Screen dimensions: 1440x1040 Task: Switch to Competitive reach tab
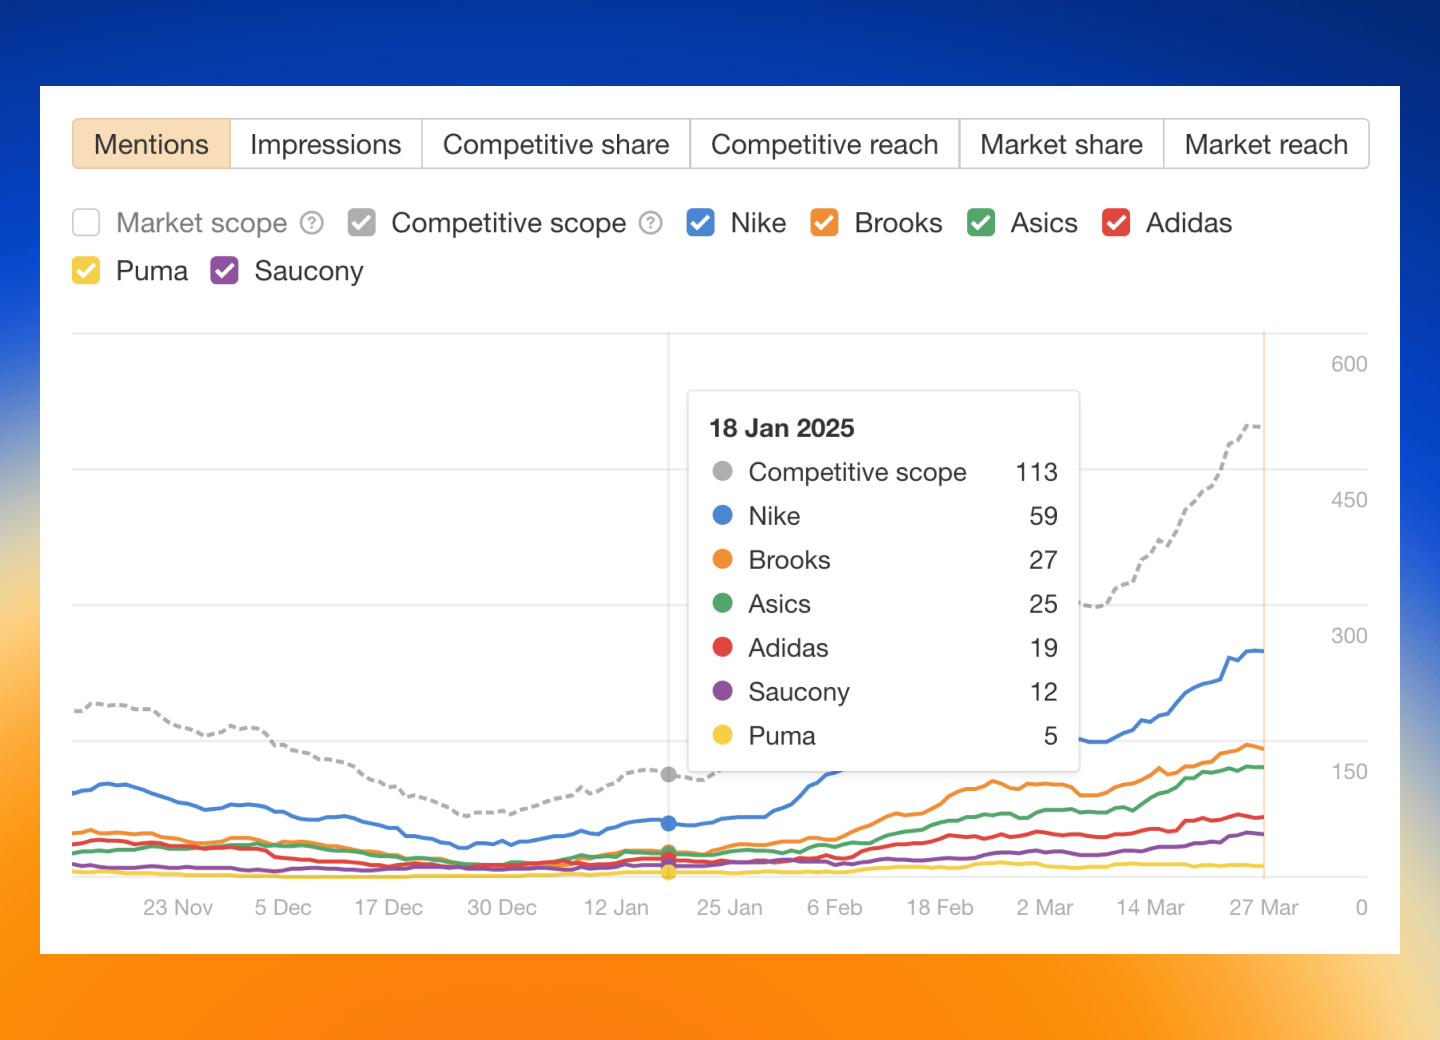tap(825, 144)
